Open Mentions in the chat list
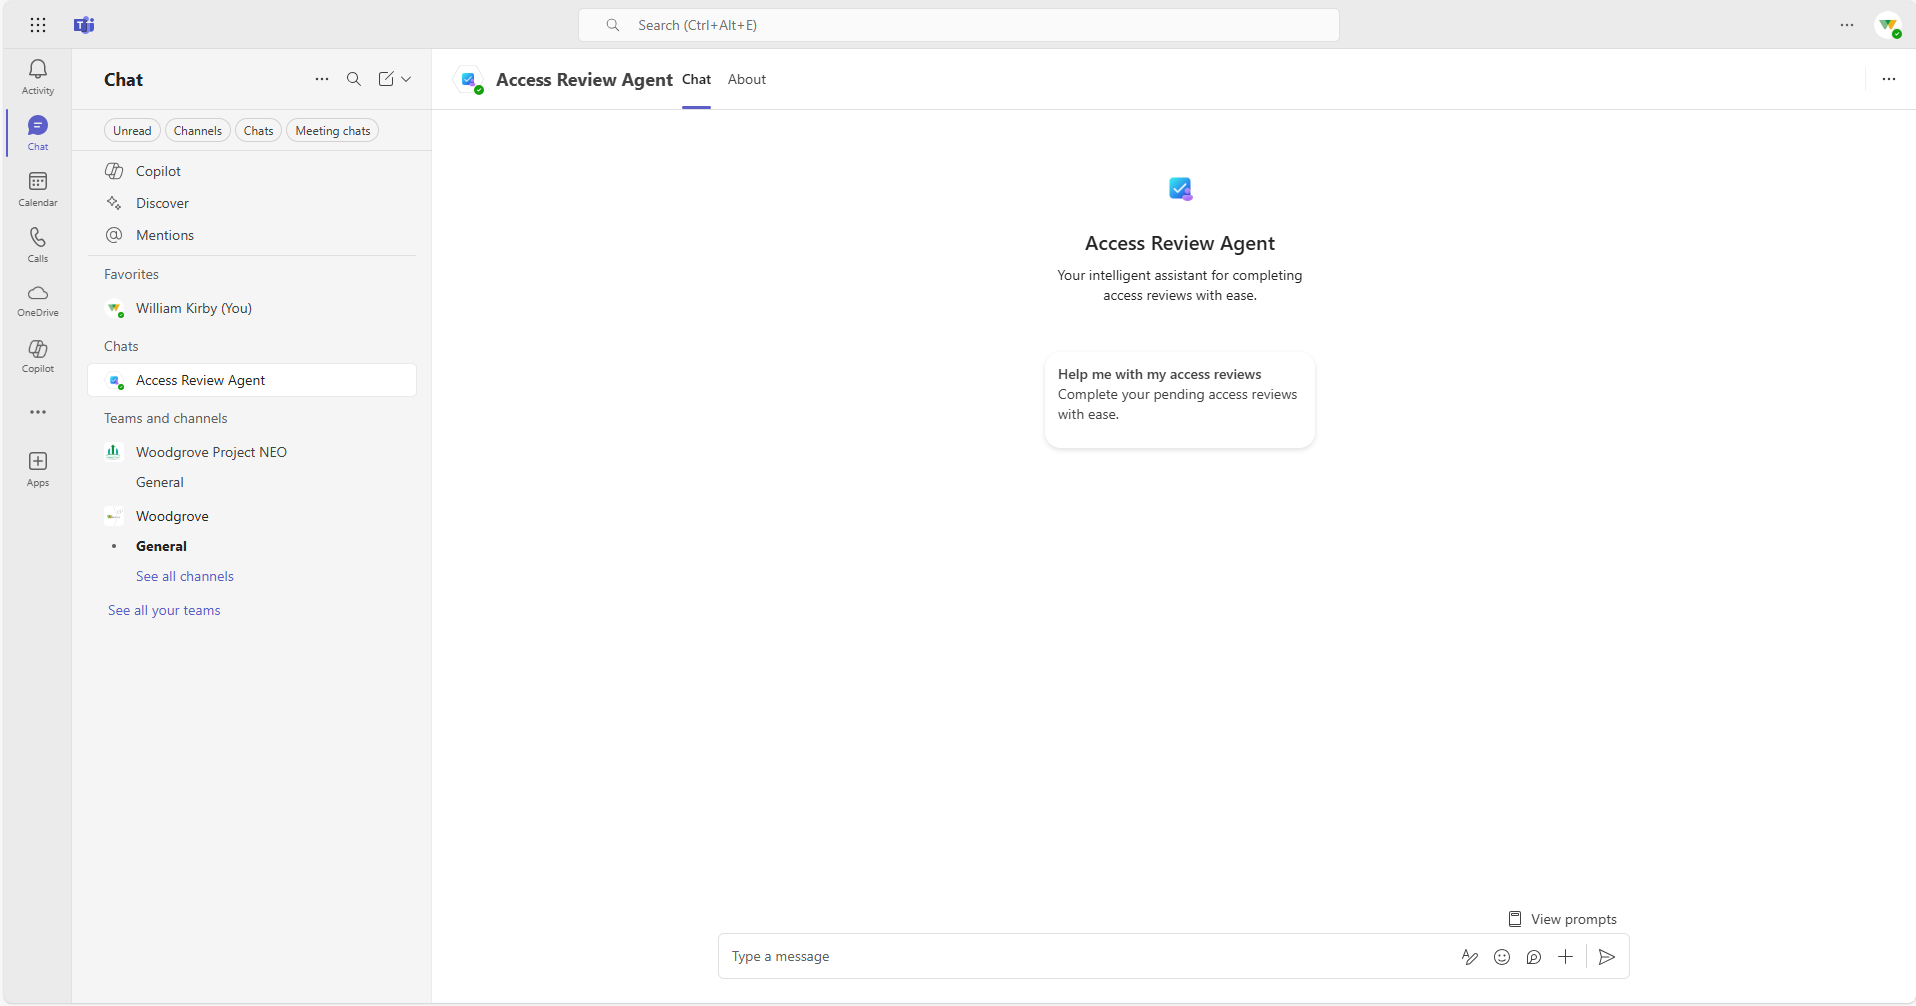 pyautogui.click(x=252, y=235)
